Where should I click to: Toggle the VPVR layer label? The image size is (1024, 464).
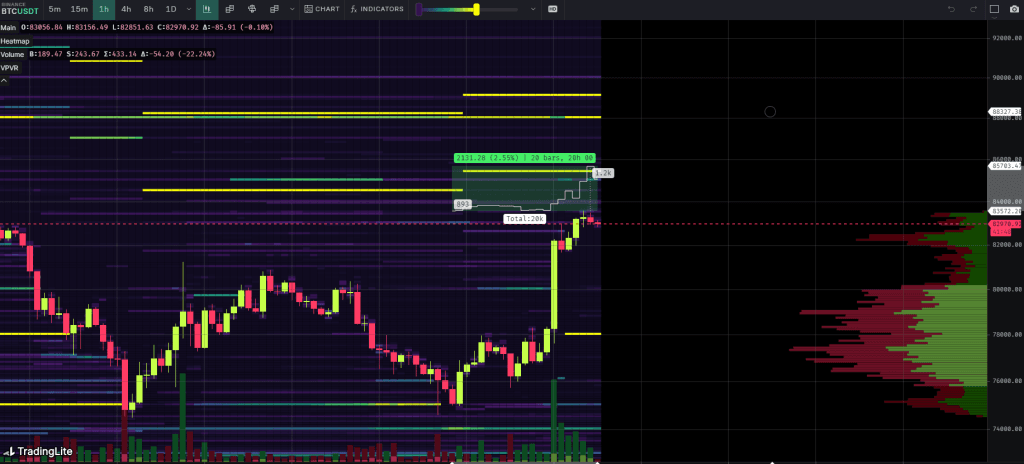point(10,66)
